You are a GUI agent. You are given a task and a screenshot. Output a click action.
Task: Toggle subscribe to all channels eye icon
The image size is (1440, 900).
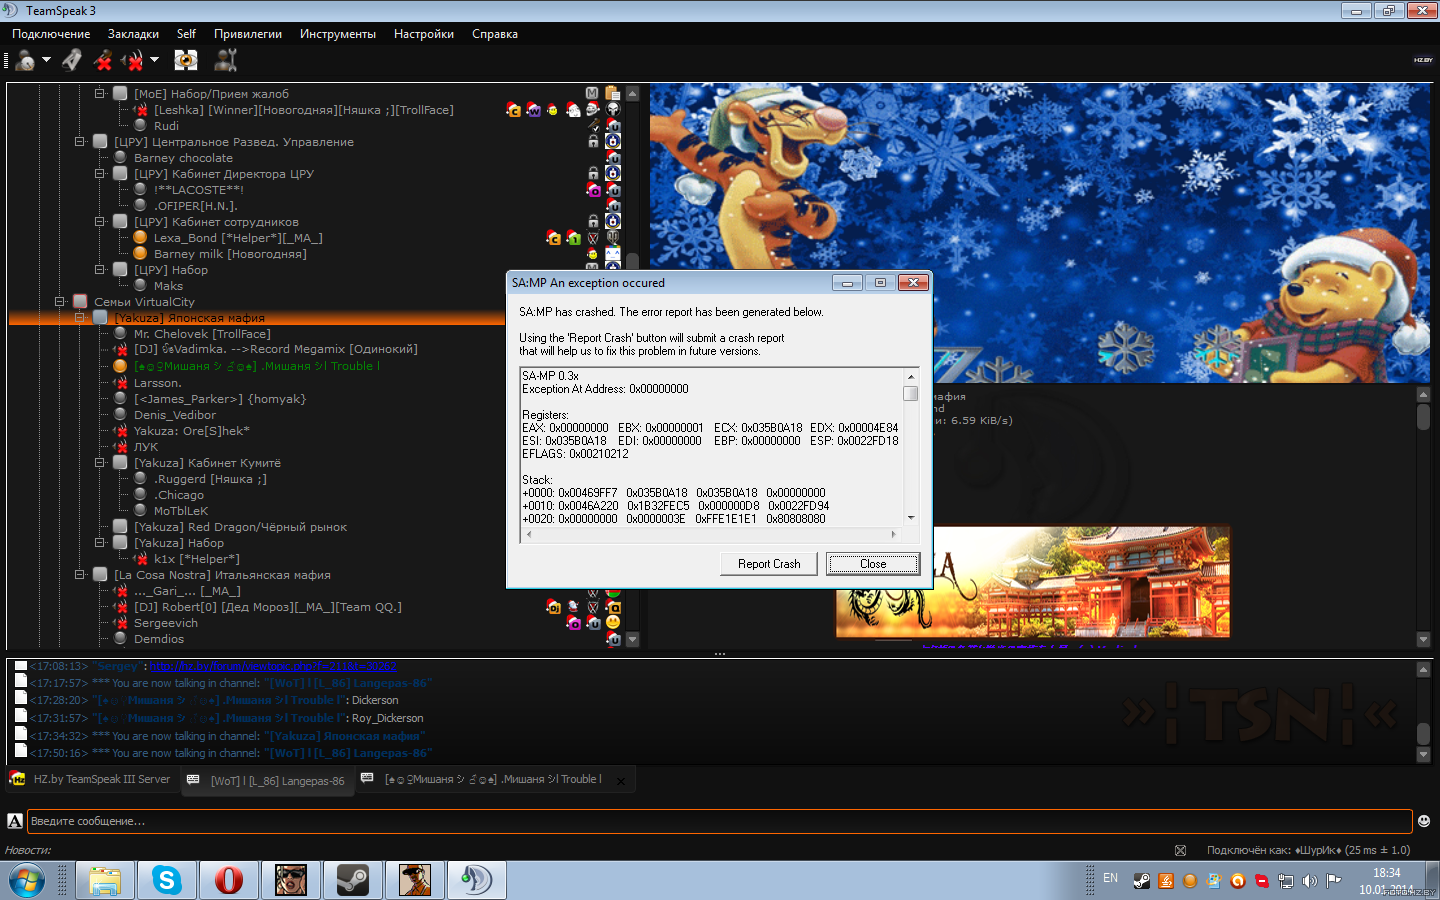pyautogui.click(x=186, y=61)
